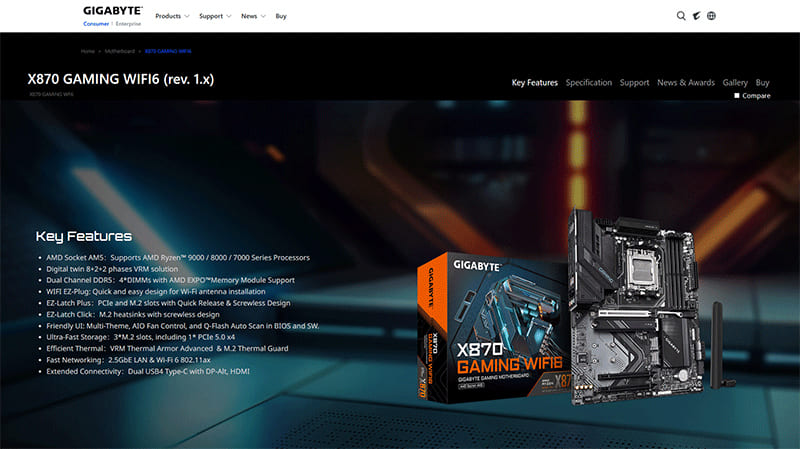
Task: Open the Support tab on product bar
Action: click(635, 83)
